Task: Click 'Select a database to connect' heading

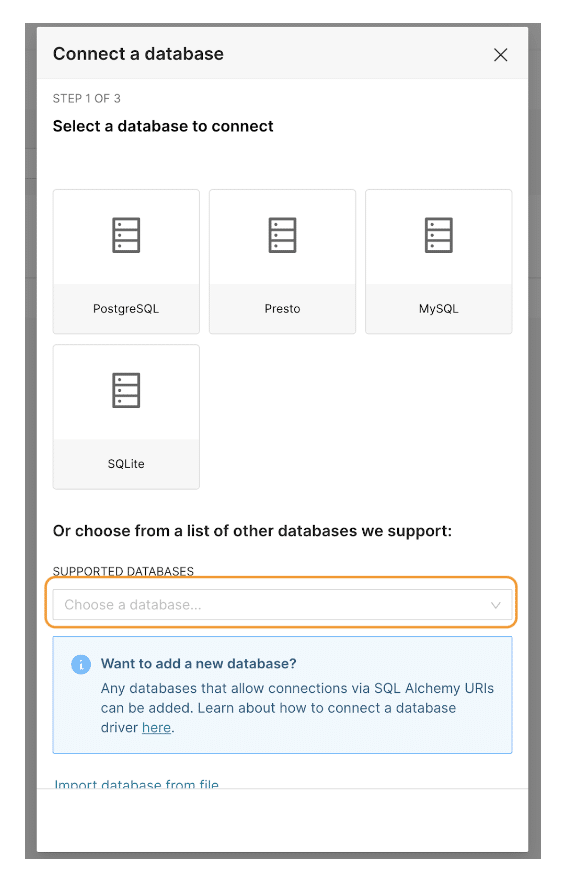Action: tap(163, 126)
